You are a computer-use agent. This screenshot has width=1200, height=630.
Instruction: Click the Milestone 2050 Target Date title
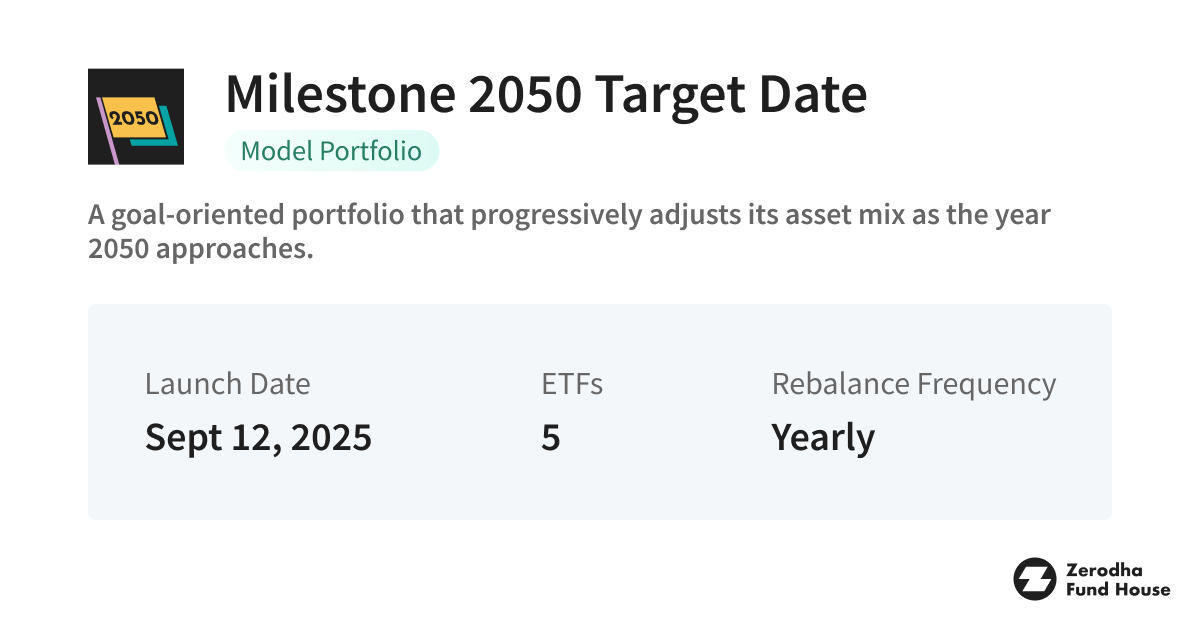point(546,95)
